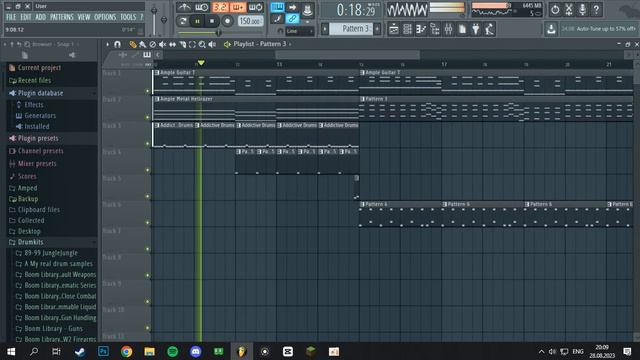Viewport: 640px width, 360px height.
Task: Click Auto-Tune up to 57% off news banner
Action: click(598, 29)
